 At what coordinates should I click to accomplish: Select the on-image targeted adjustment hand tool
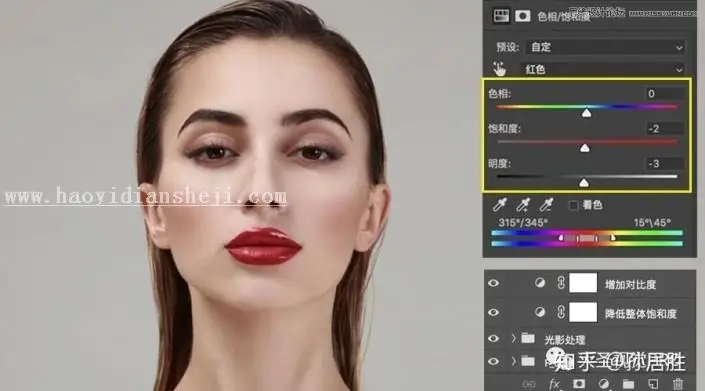[499, 69]
